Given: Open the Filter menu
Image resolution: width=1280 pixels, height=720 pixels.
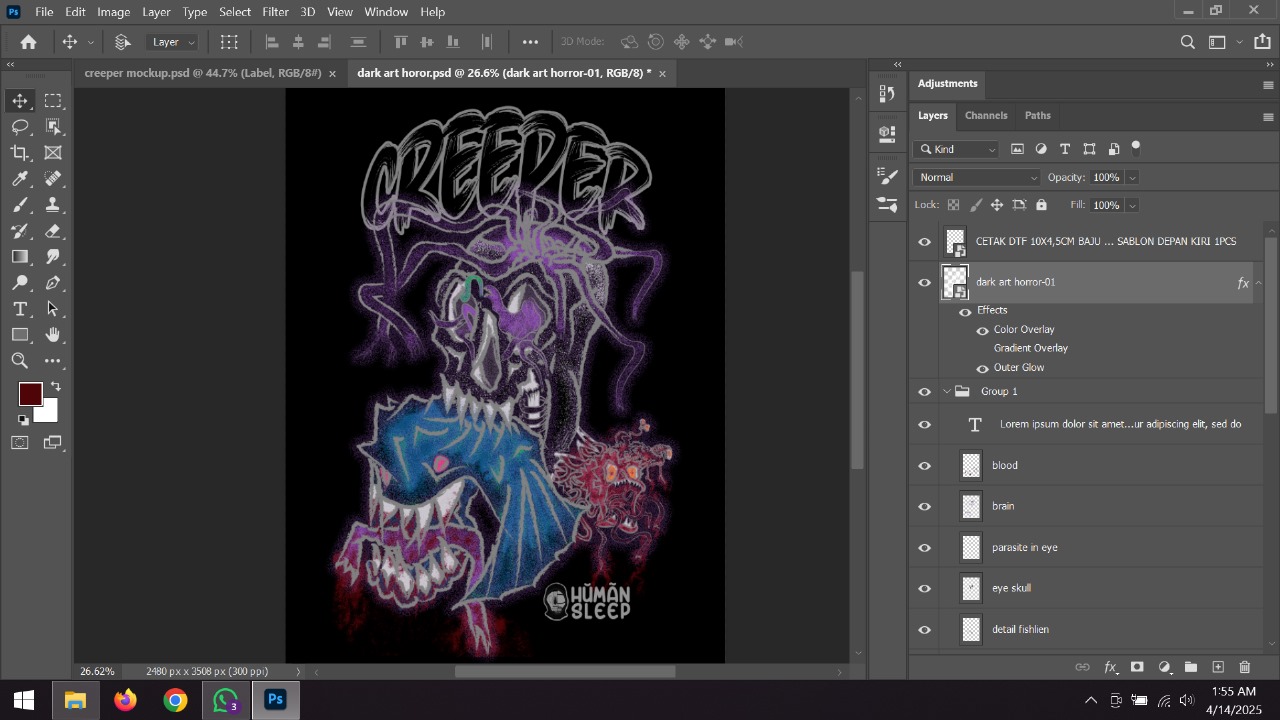Looking at the screenshot, I should click(x=275, y=12).
